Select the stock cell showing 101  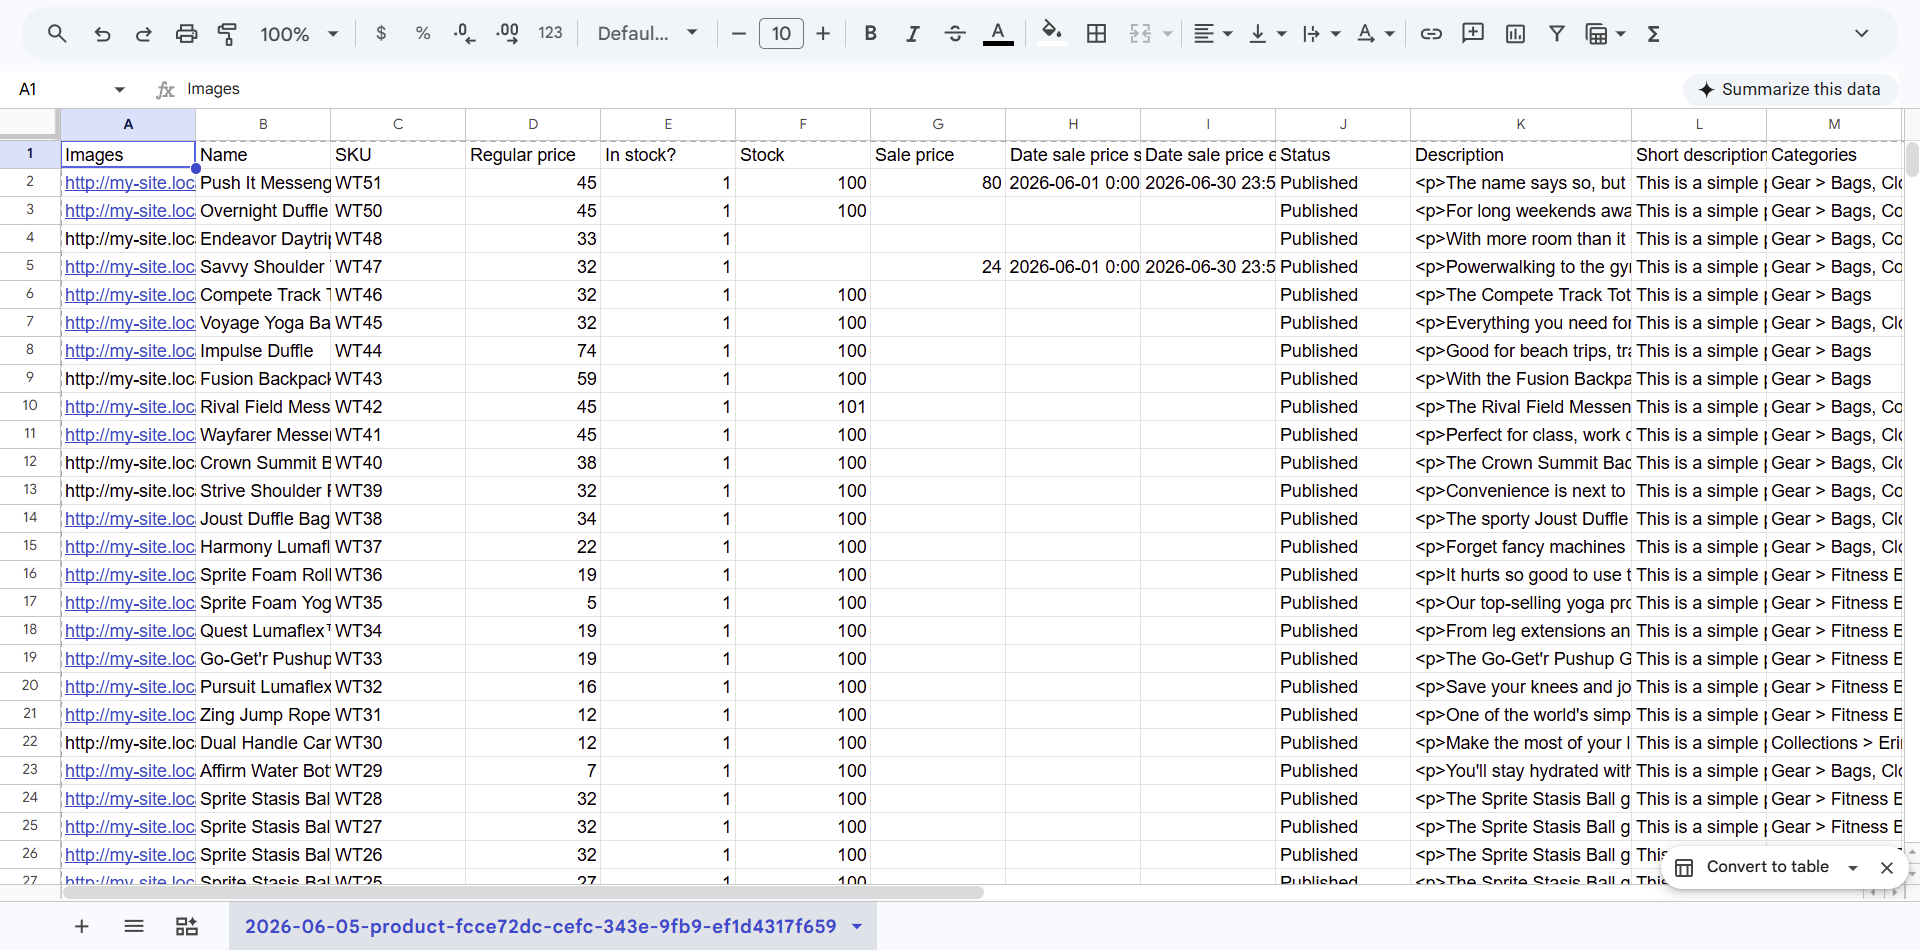click(803, 407)
